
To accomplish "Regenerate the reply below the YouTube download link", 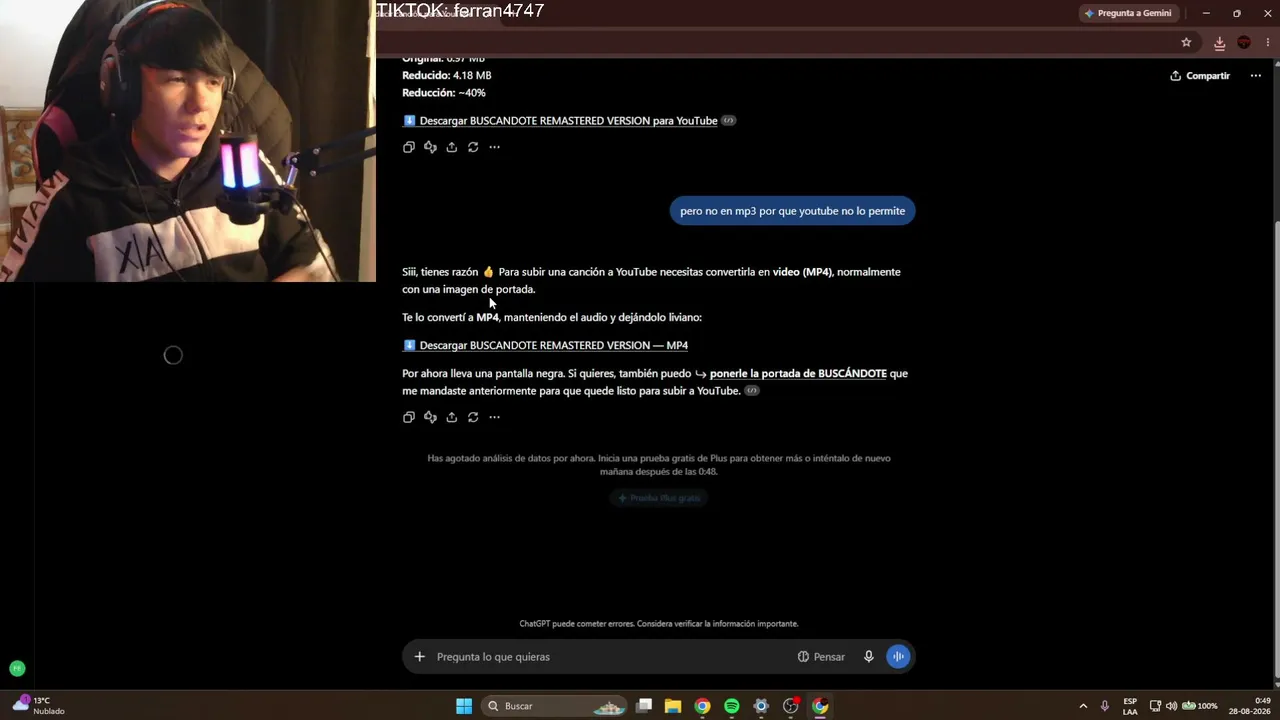I will click(473, 147).
